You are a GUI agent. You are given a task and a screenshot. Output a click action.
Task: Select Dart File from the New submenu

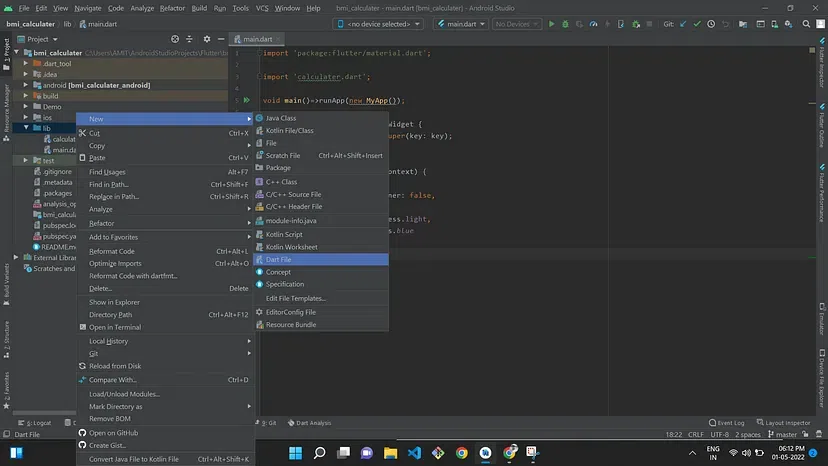click(x=279, y=259)
